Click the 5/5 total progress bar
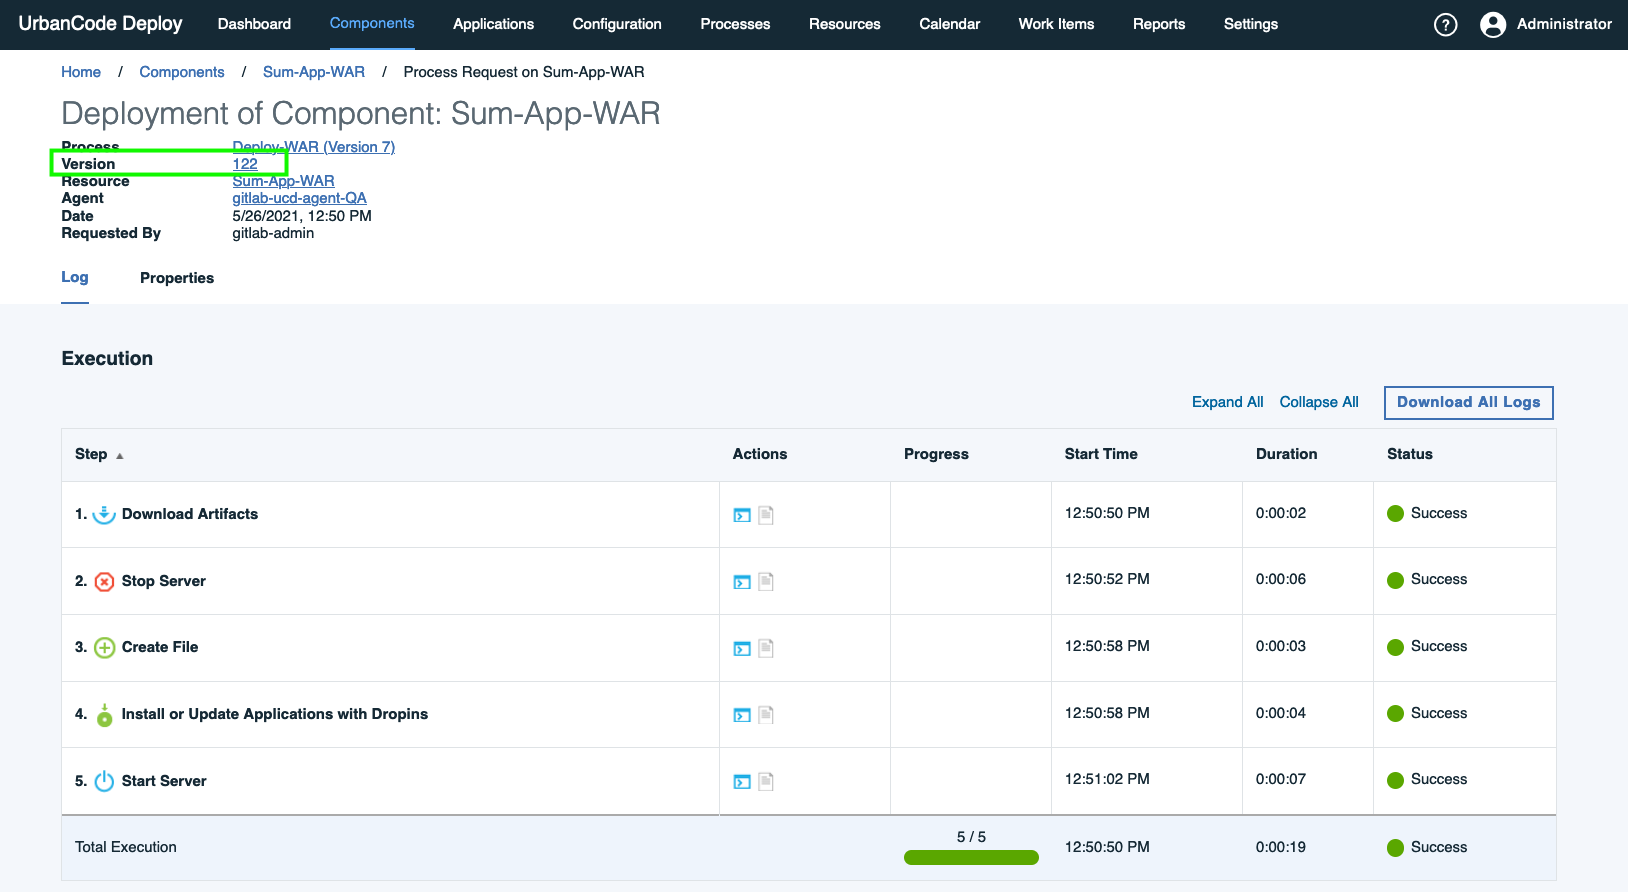The height and width of the screenshot is (892, 1628). (x=971, y=857)
